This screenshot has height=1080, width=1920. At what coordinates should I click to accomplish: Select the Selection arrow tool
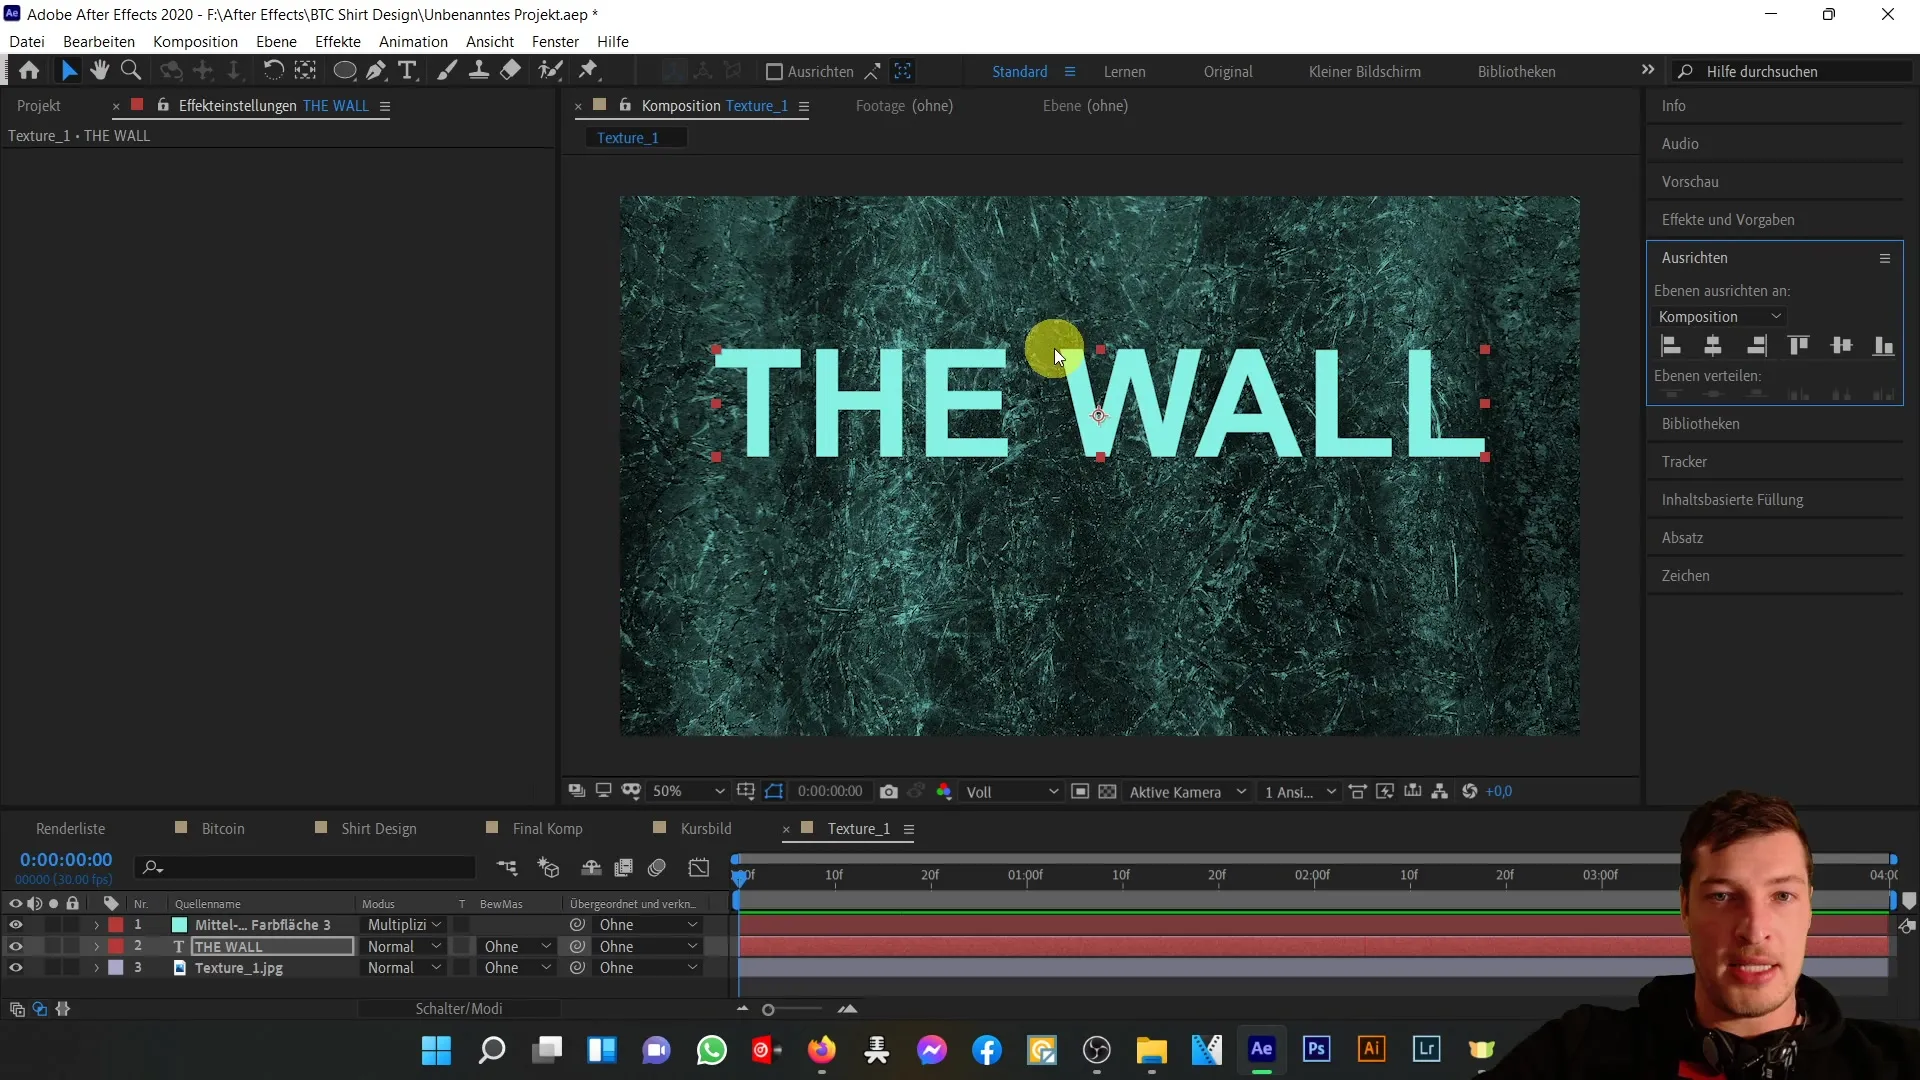(68, 71)
